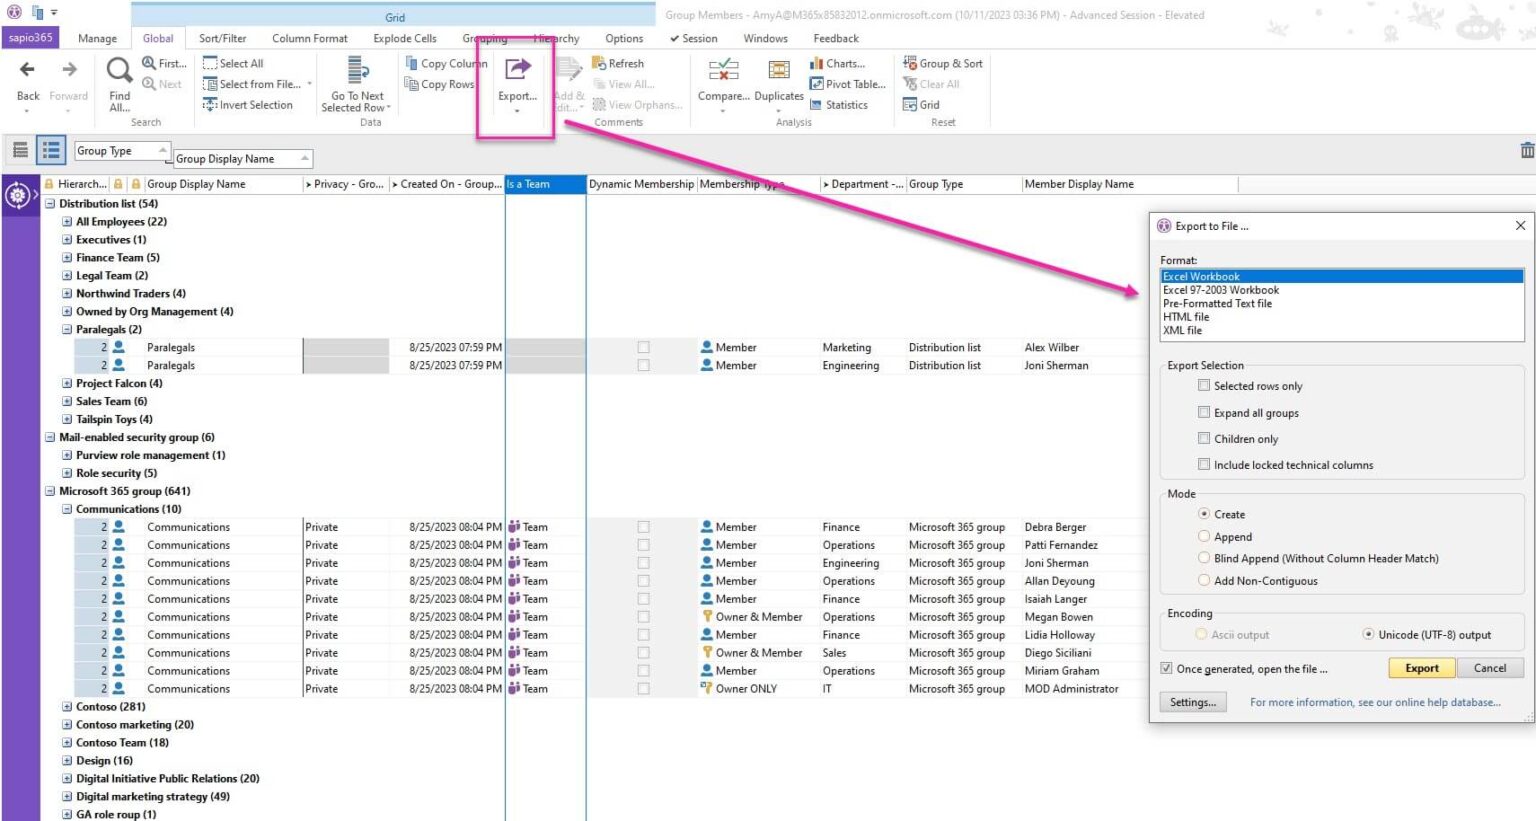
Task: Enable Include locked technical columns
Action: pos(1204,464)
